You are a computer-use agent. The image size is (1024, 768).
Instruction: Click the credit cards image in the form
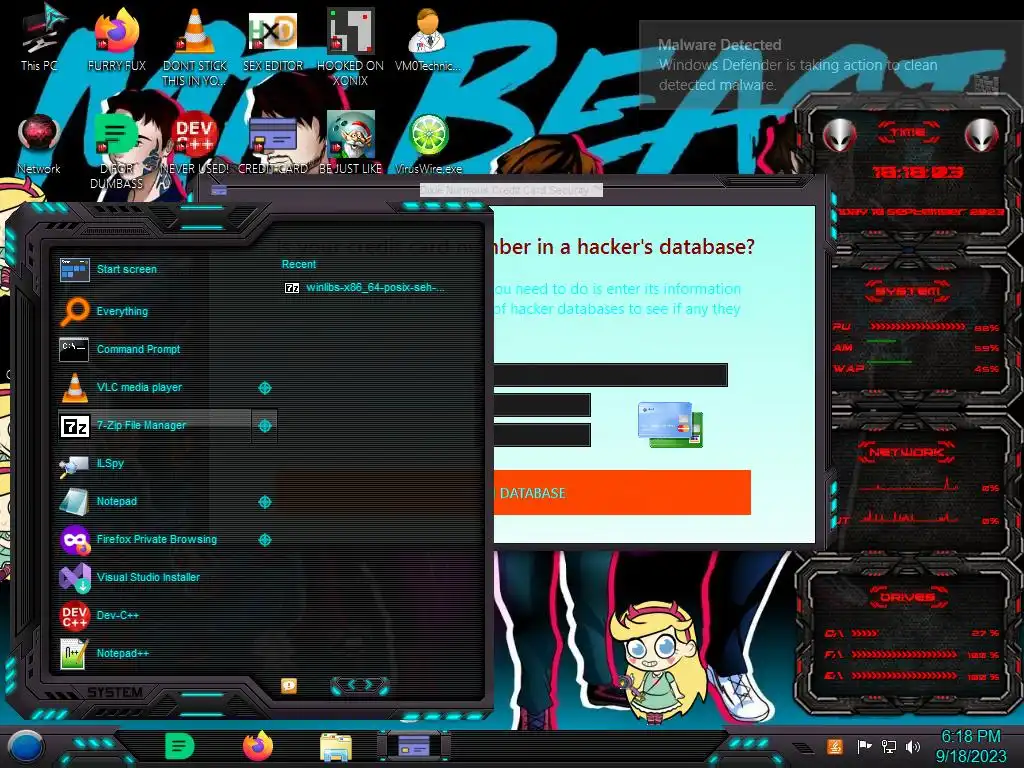pos(670,424)
